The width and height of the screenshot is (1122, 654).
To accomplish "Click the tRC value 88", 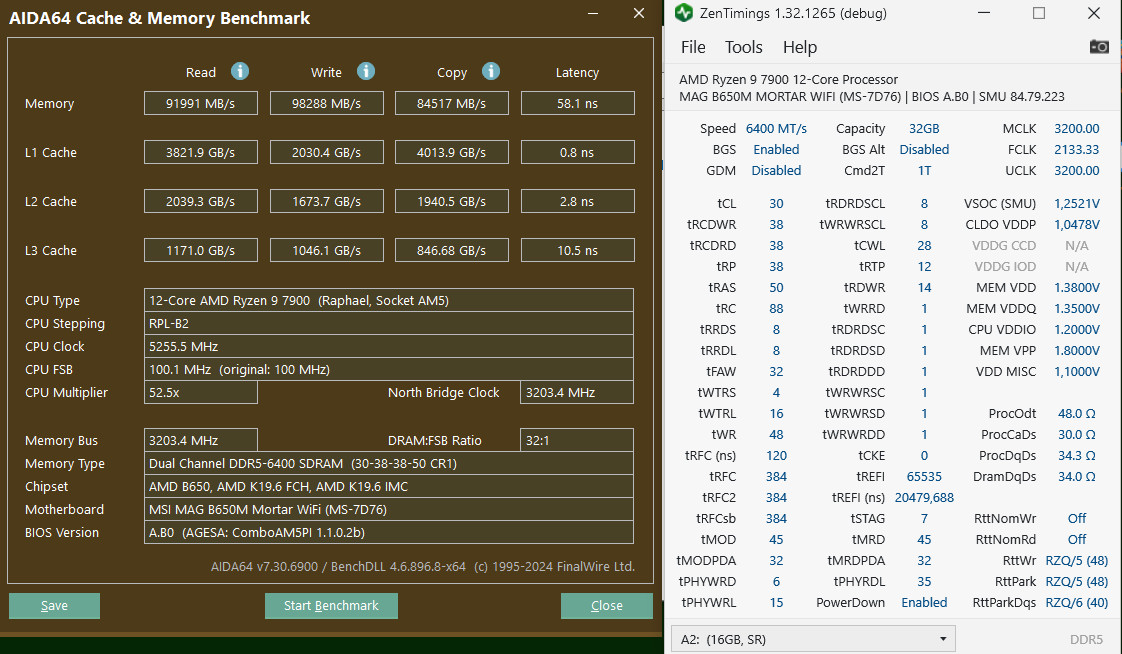I will (776, 308).
